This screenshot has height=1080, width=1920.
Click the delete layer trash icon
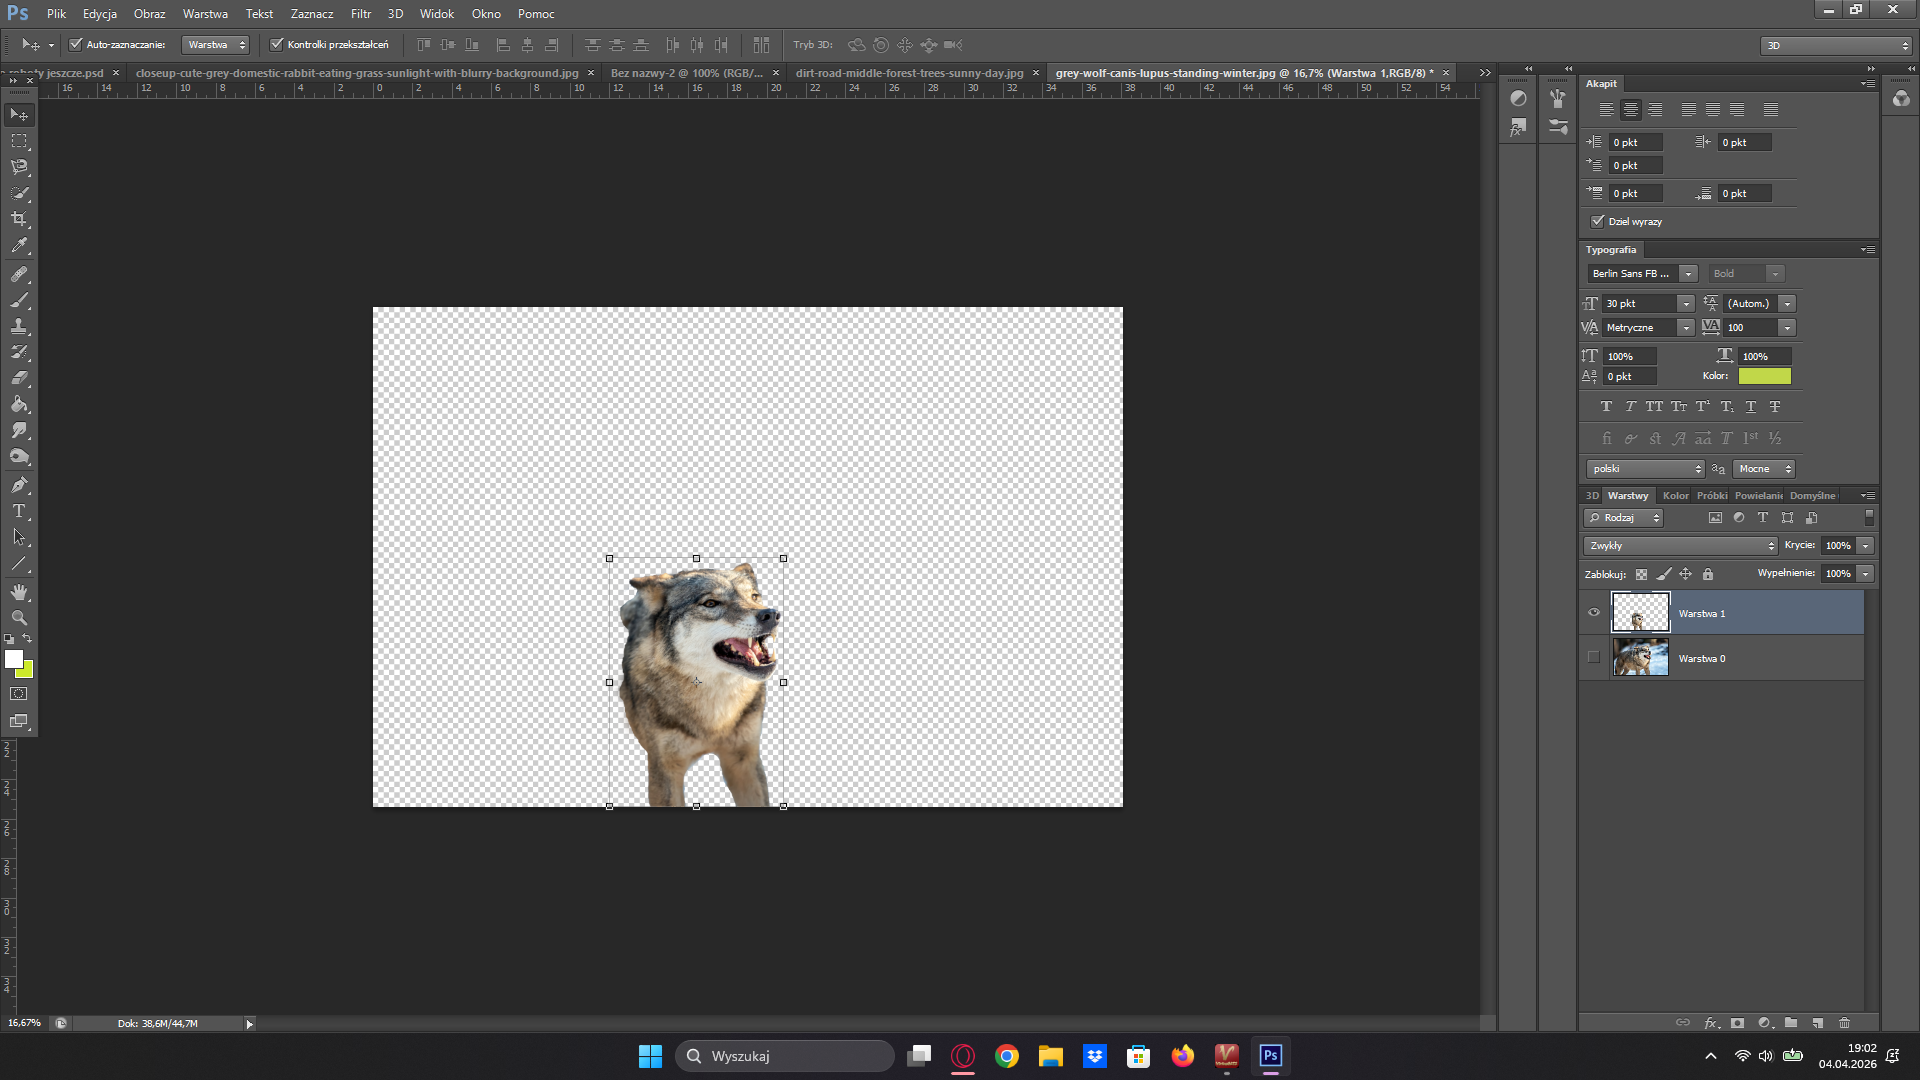[1844, 1023]
